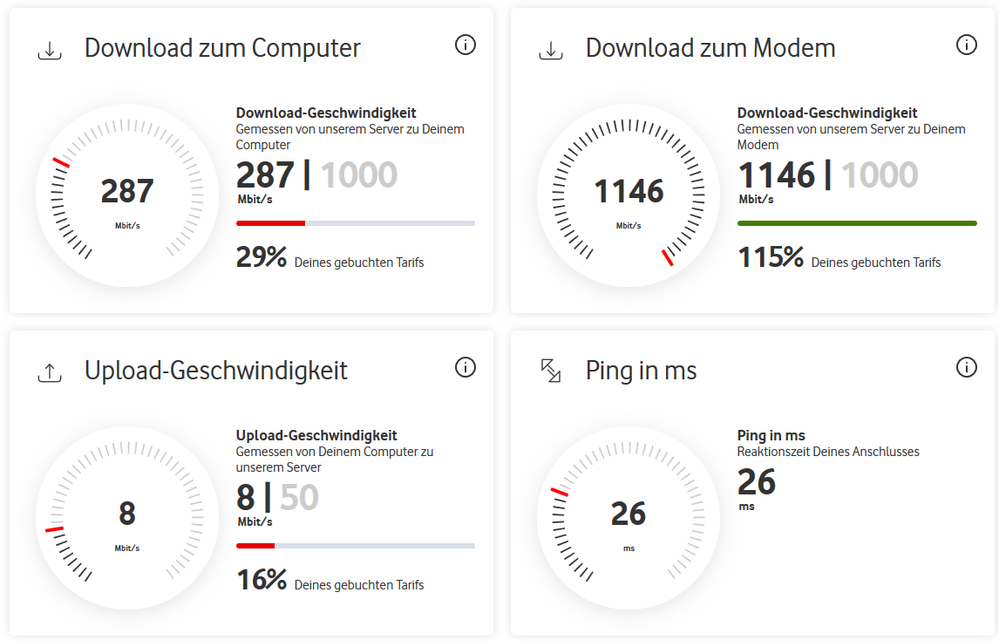Click the ping arrows icon beside Ping in ms
The image size is (999, 641).
(550, 370)
